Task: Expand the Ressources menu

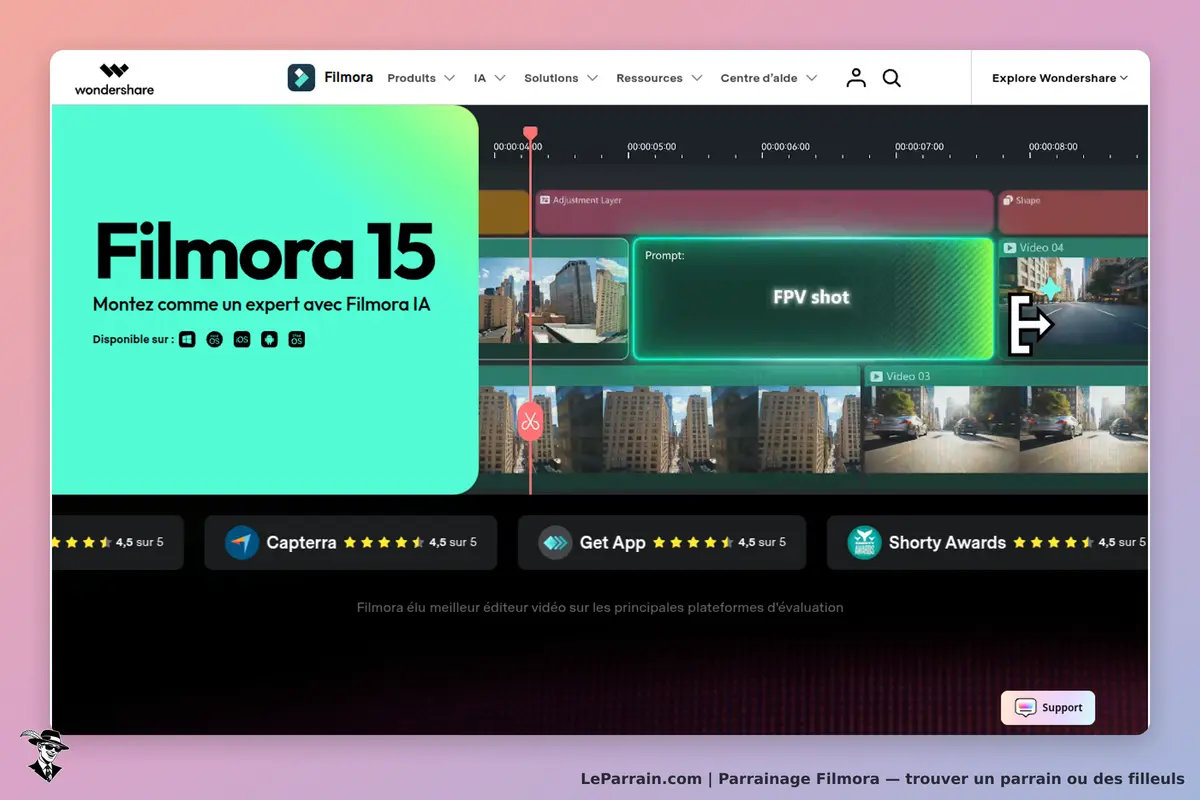Action: pos(659,78)
